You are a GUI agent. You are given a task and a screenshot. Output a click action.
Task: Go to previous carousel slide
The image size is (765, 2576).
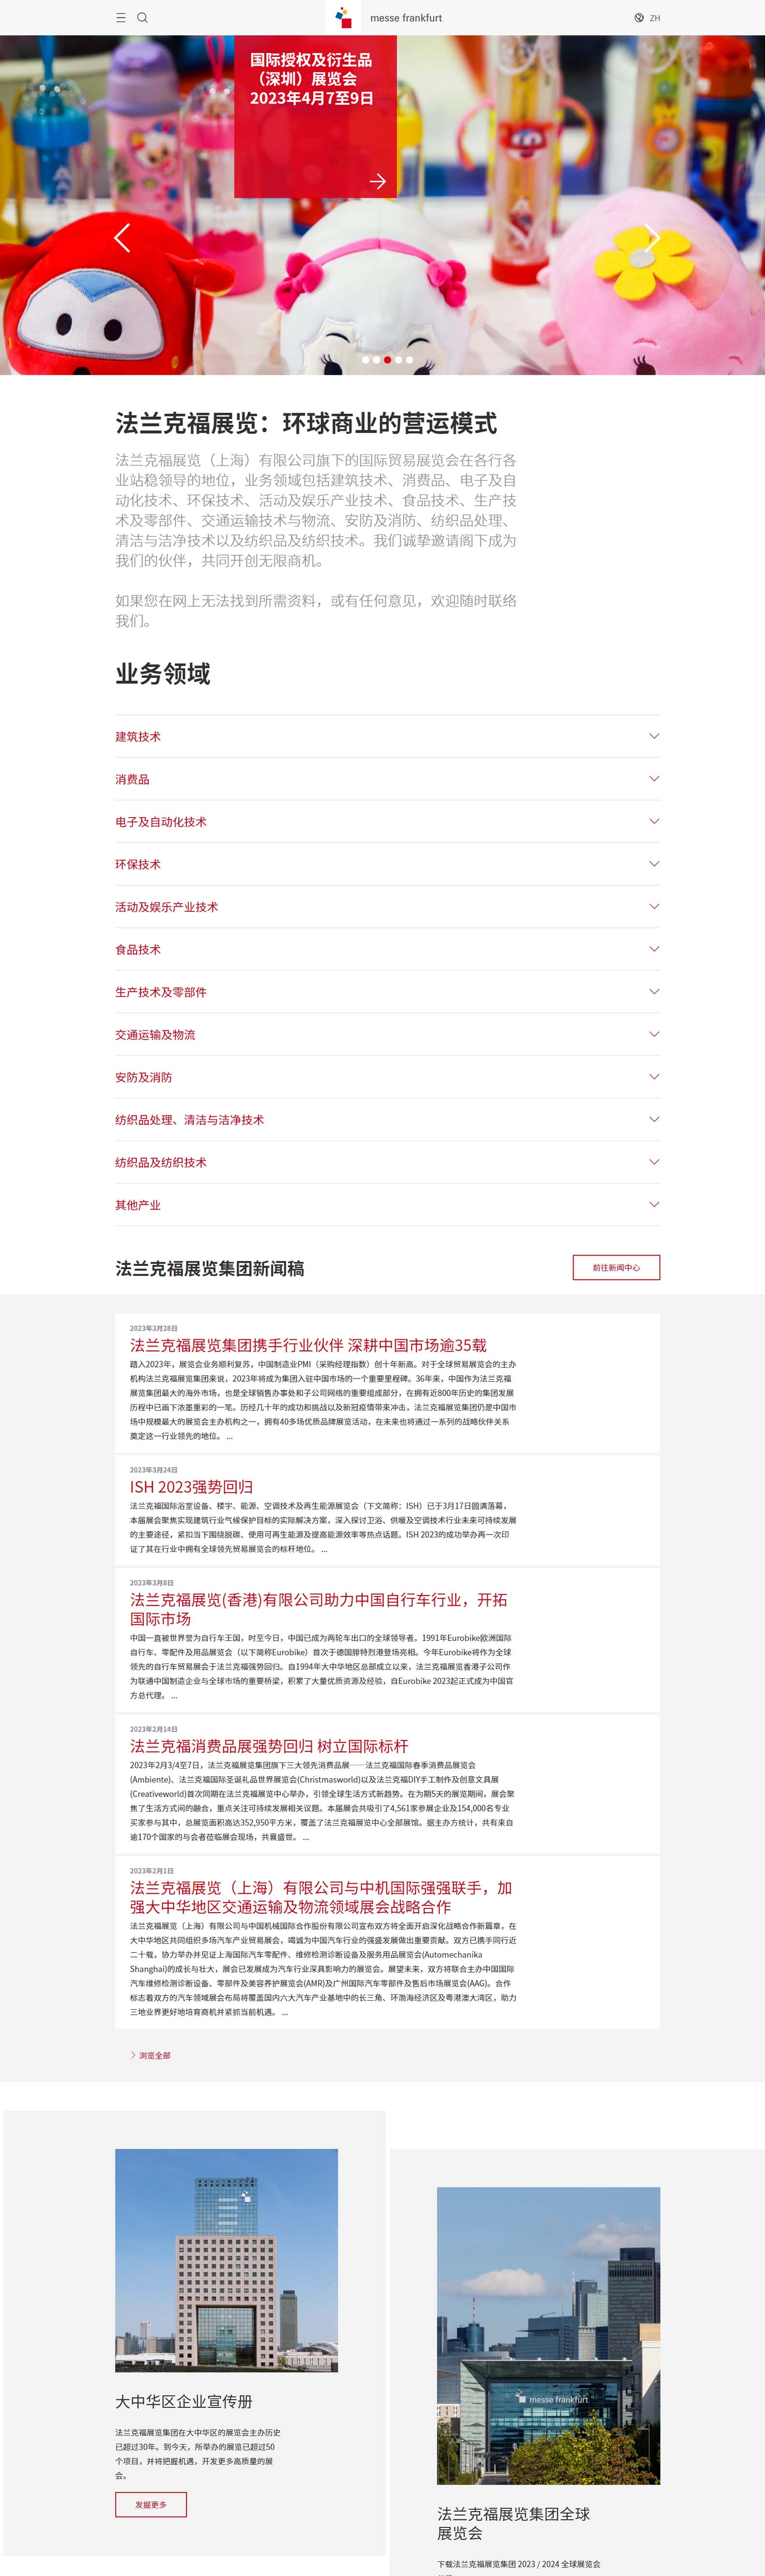122,238
